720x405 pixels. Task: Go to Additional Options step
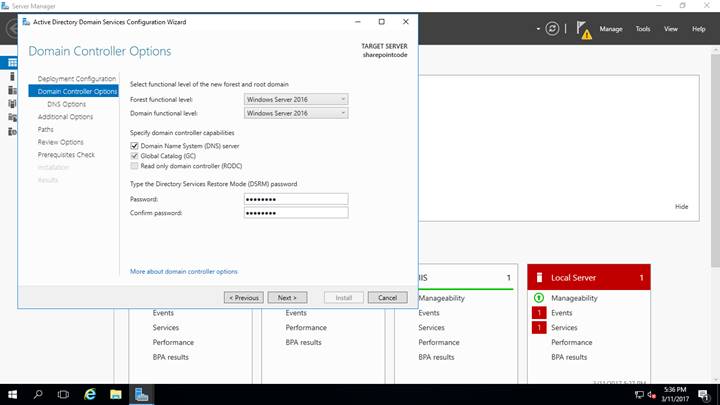pyautogui.click(x=65, y=117)
